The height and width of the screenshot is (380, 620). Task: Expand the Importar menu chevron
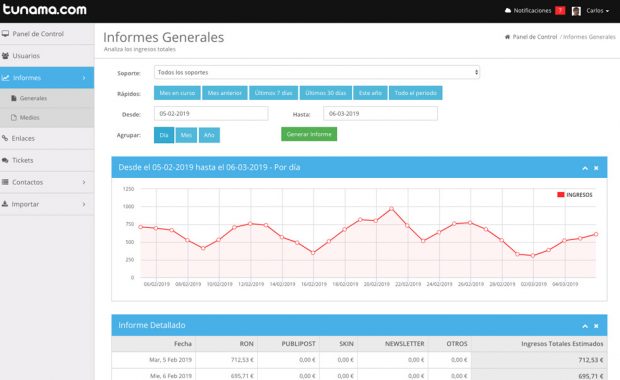(84, 204)
